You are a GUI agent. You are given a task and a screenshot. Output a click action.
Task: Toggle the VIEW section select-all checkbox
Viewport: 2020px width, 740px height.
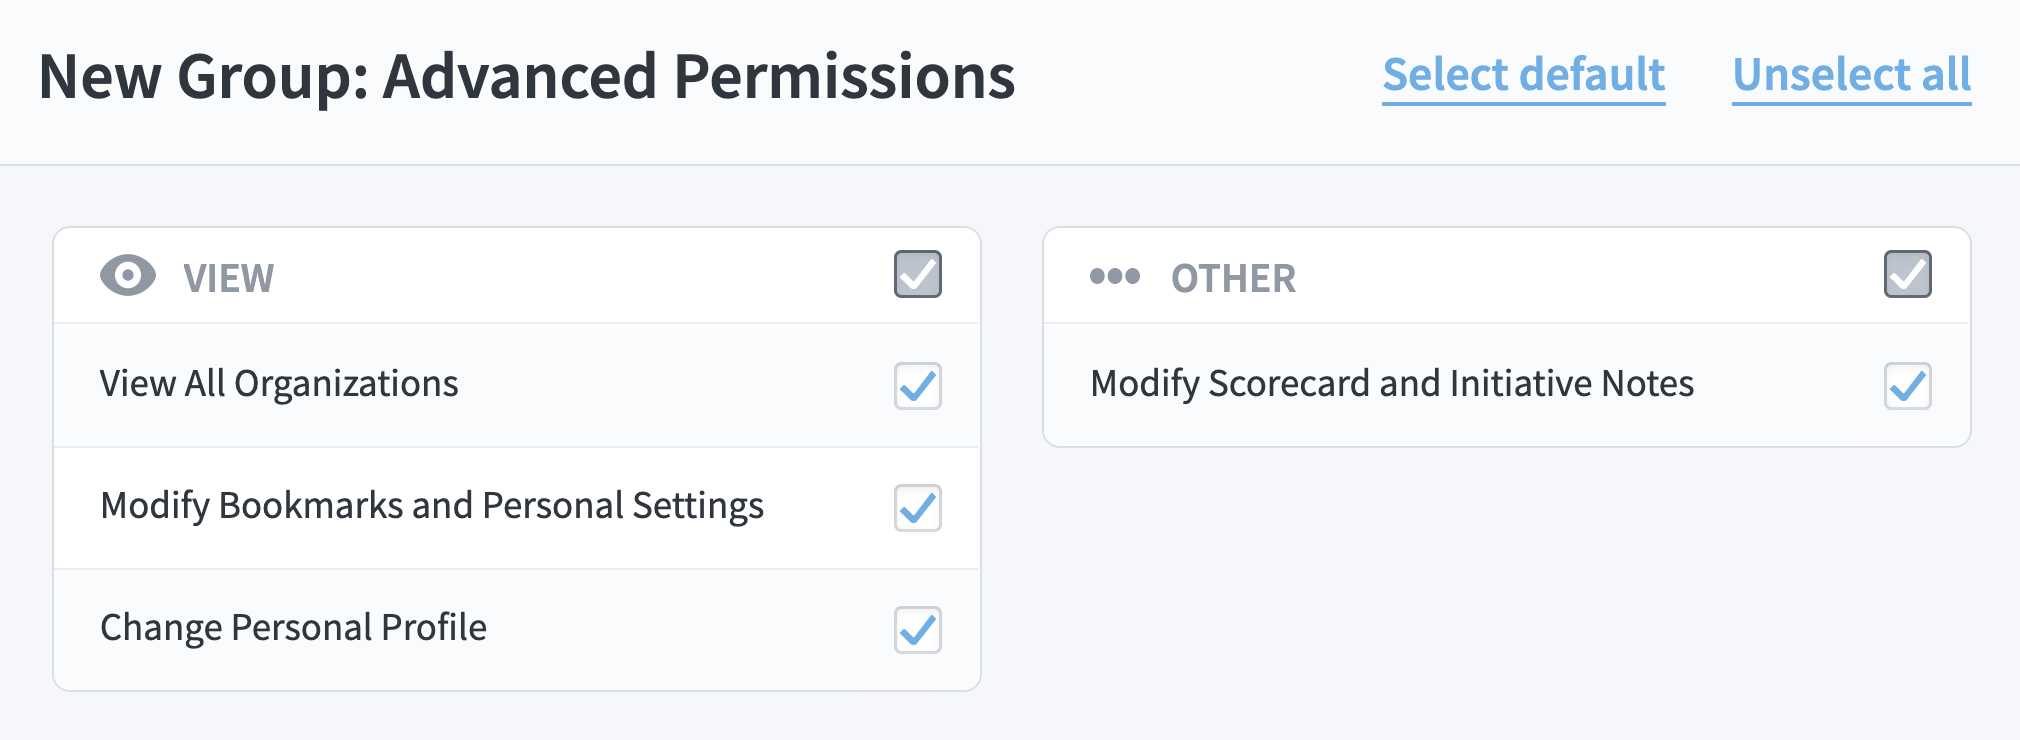(918, 274)
